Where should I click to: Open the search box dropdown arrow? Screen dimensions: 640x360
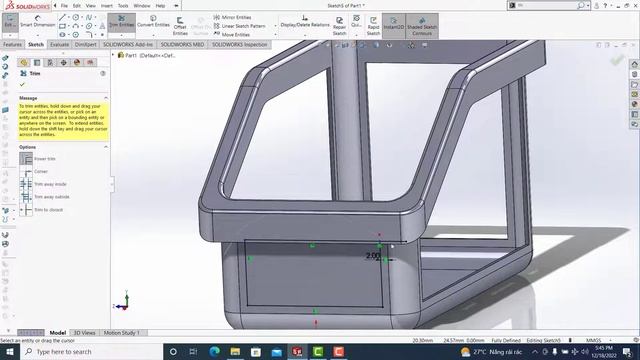pyautogui.click(x=588, y=6)
